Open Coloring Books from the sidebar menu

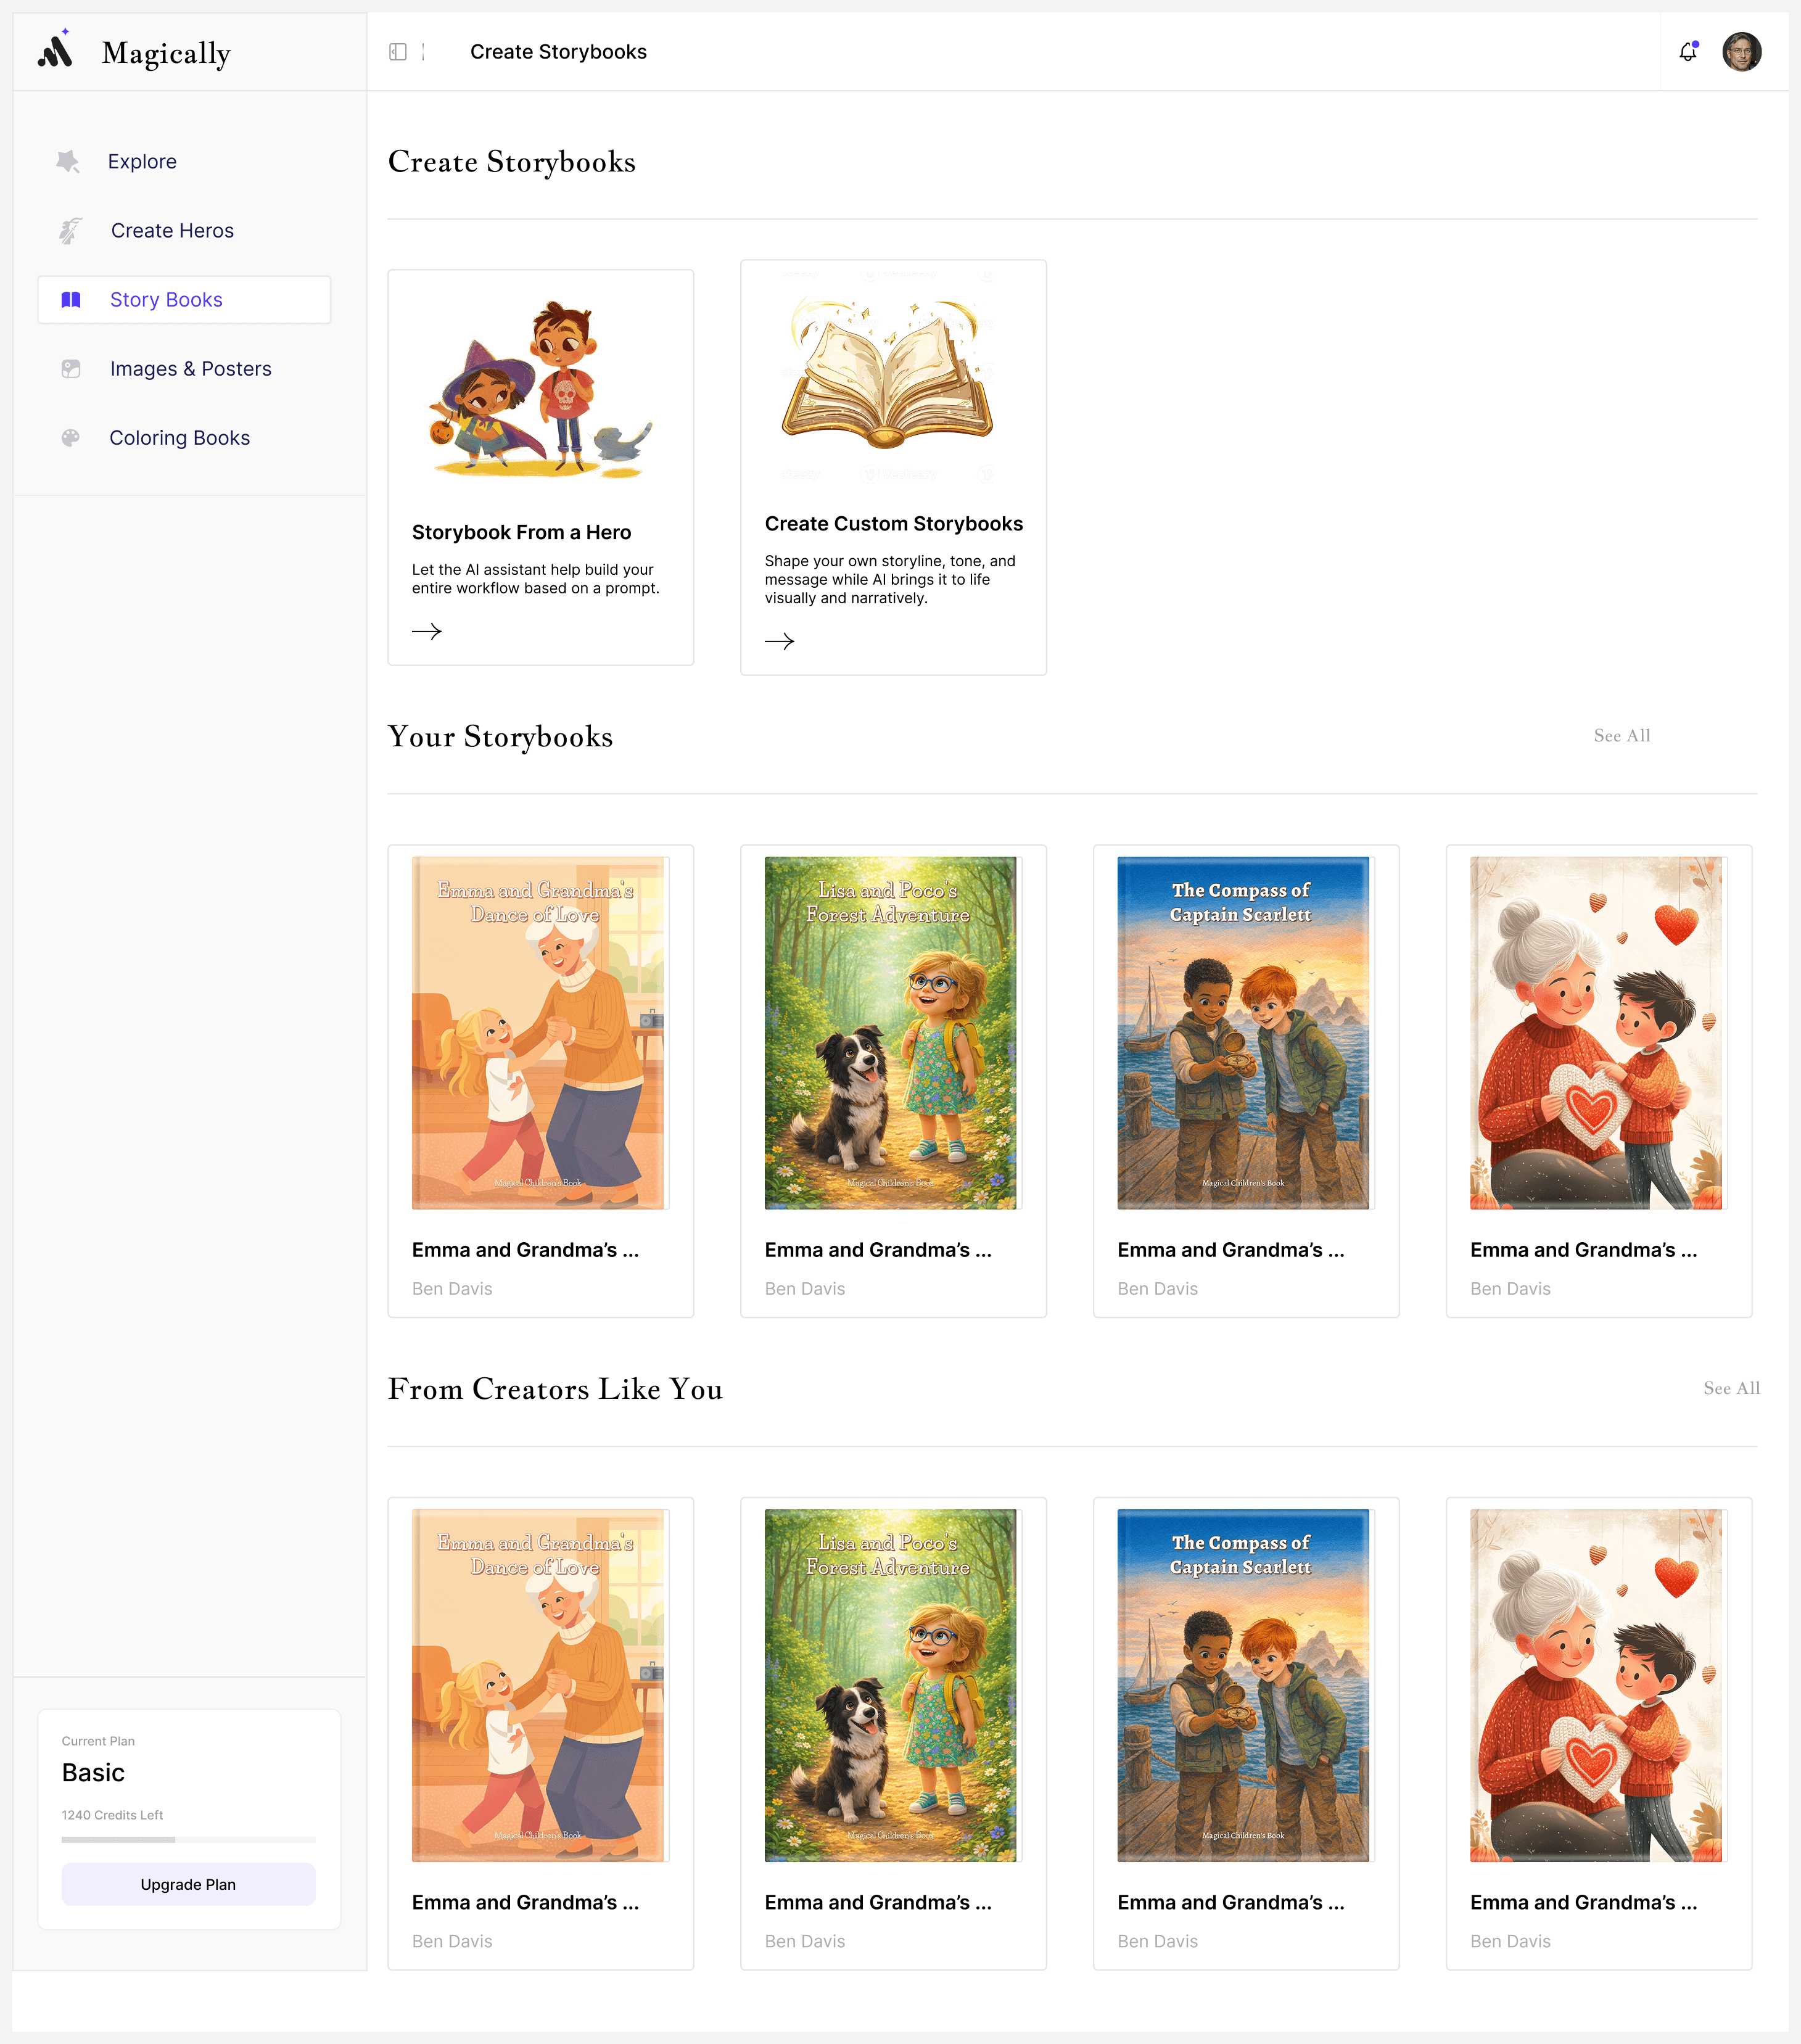coord(179,438)
